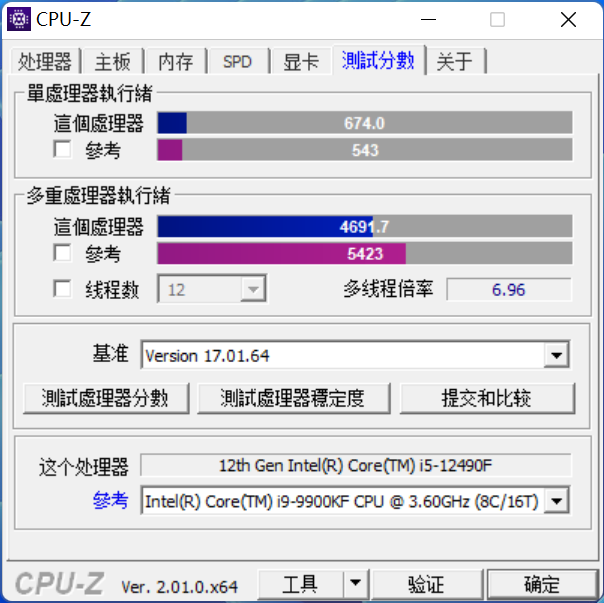
Task: Enable the multi-thread 參考 checkbox
Action: pos(62,253)
